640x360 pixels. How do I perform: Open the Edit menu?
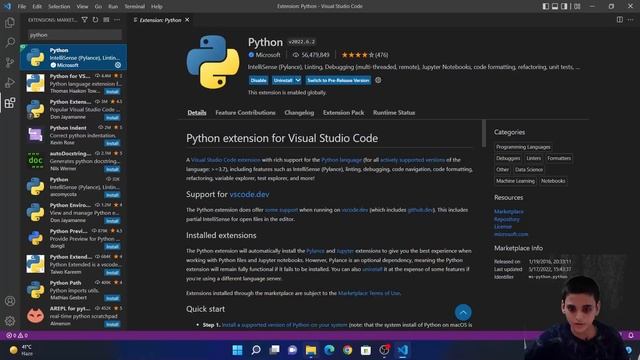point(37,7)
